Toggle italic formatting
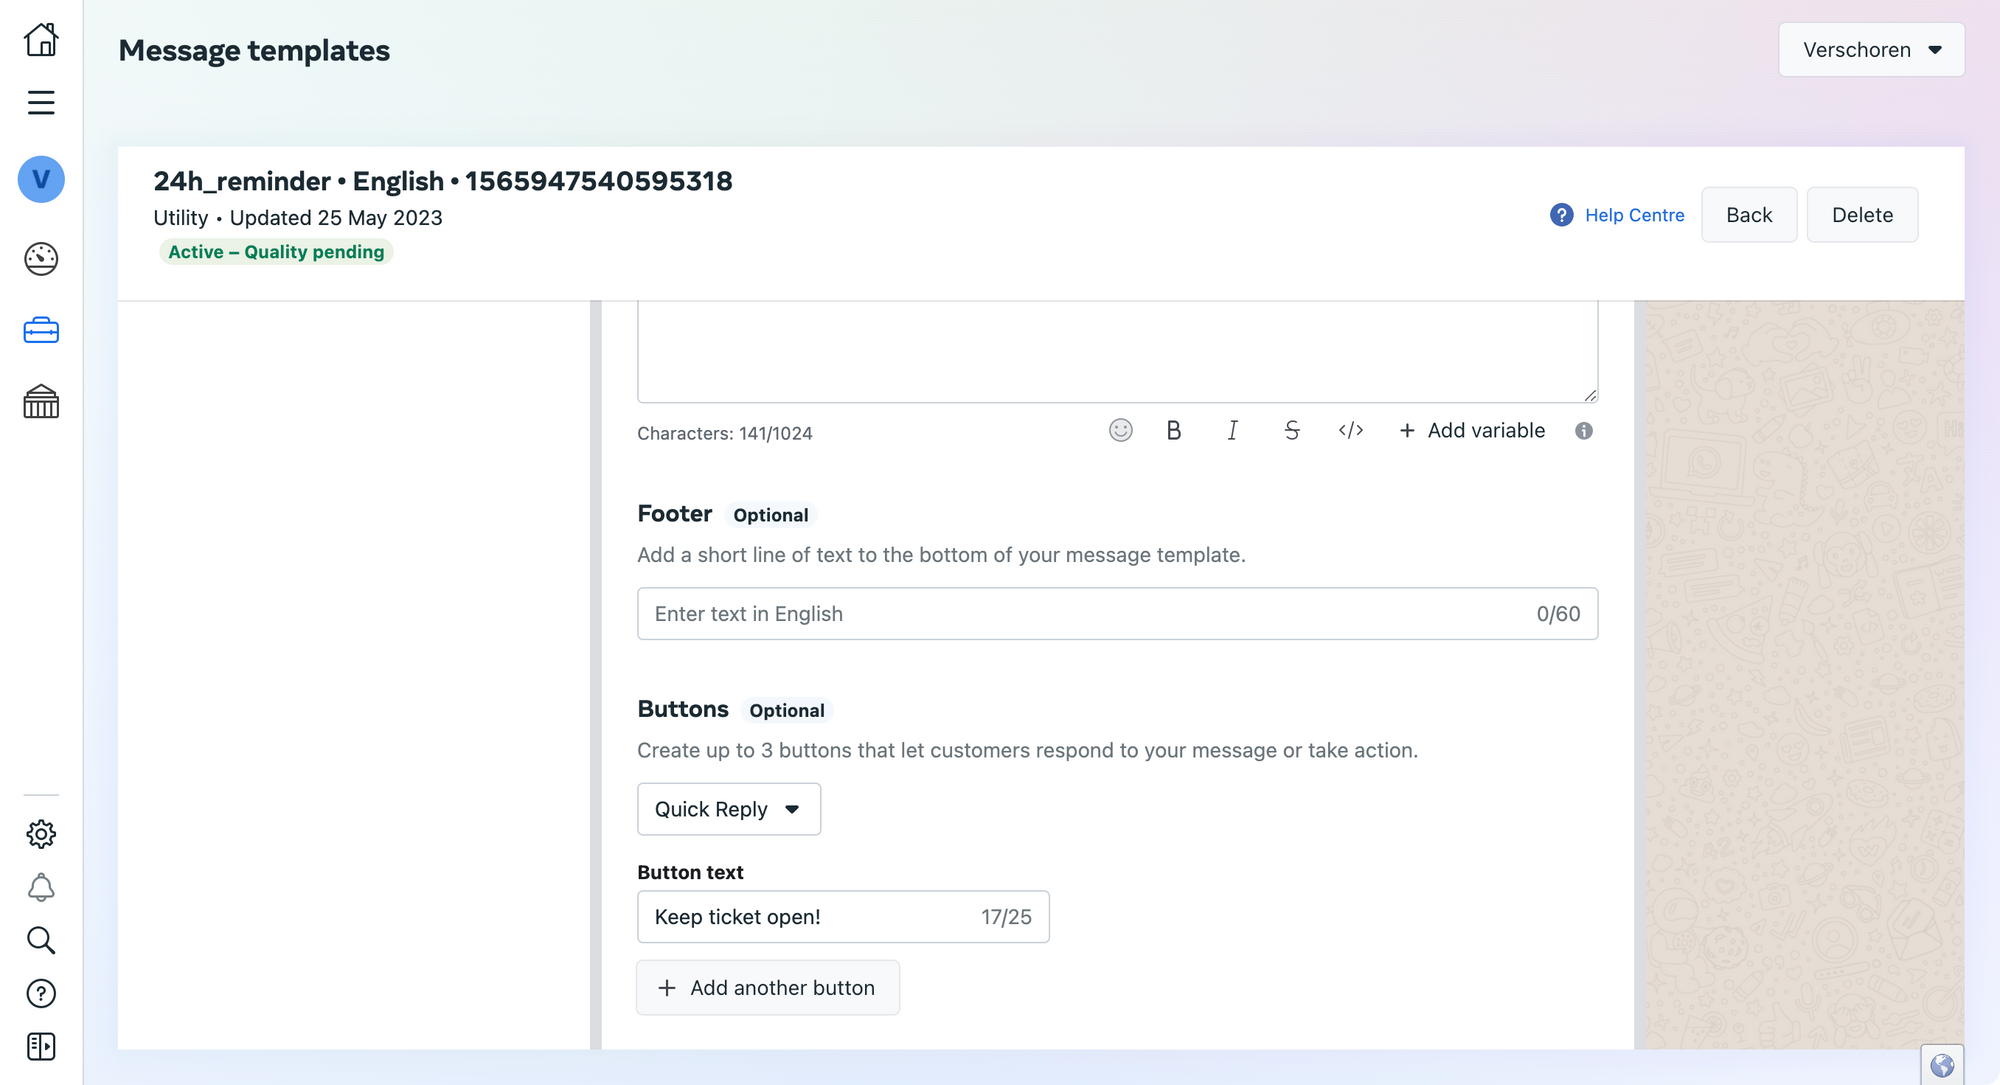The height and width of the screenshot is (1085, 2000). (1232, 430)
